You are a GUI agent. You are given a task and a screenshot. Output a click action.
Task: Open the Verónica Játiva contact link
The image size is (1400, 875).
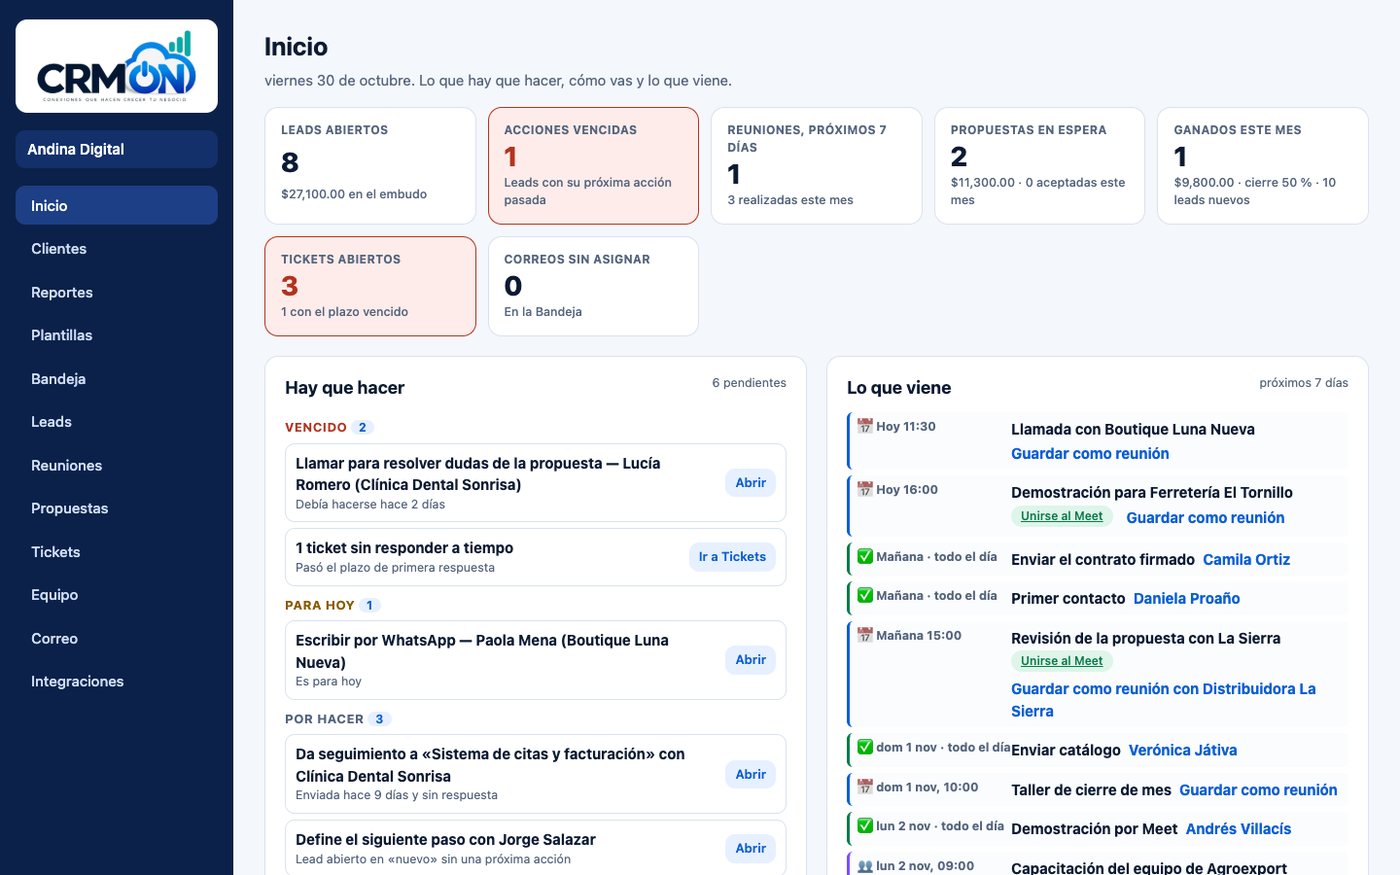tap(1183, 750)
